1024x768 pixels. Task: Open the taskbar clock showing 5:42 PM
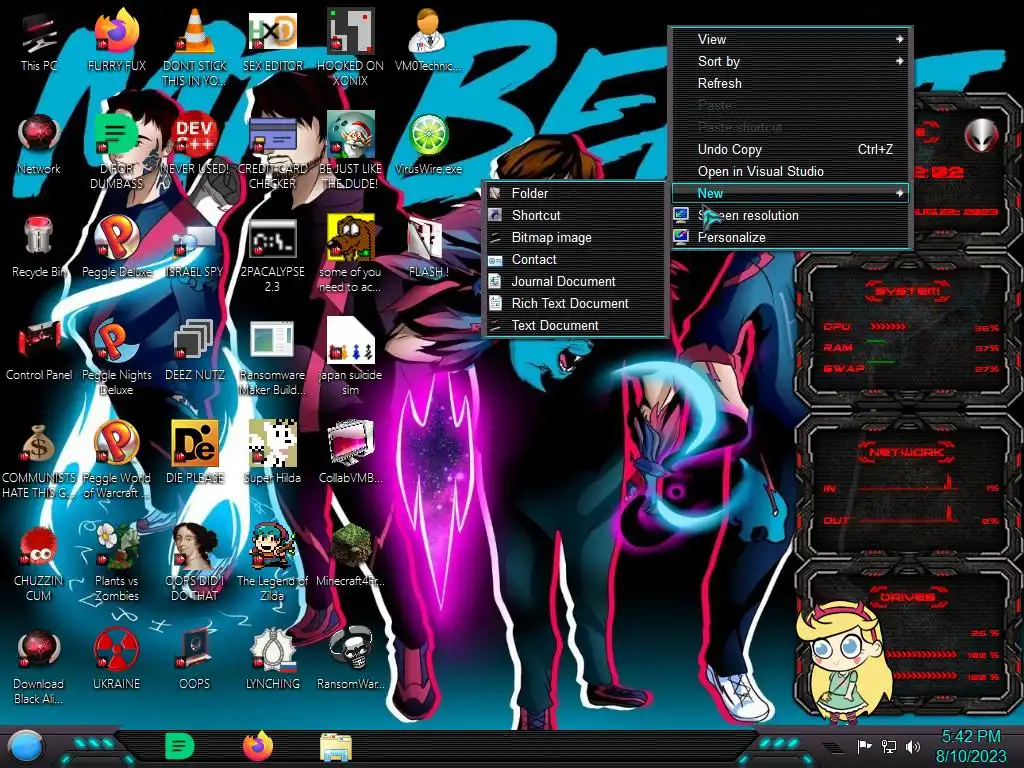point(971,746)
